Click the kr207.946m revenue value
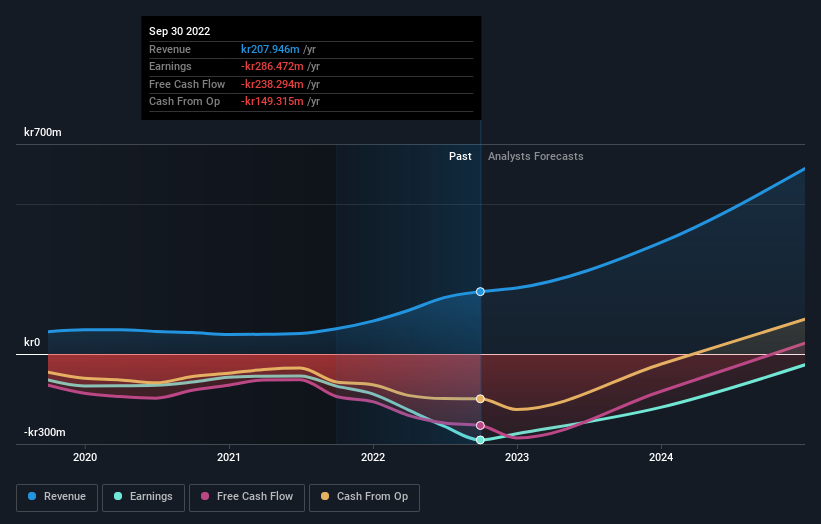 coord(270,49)
